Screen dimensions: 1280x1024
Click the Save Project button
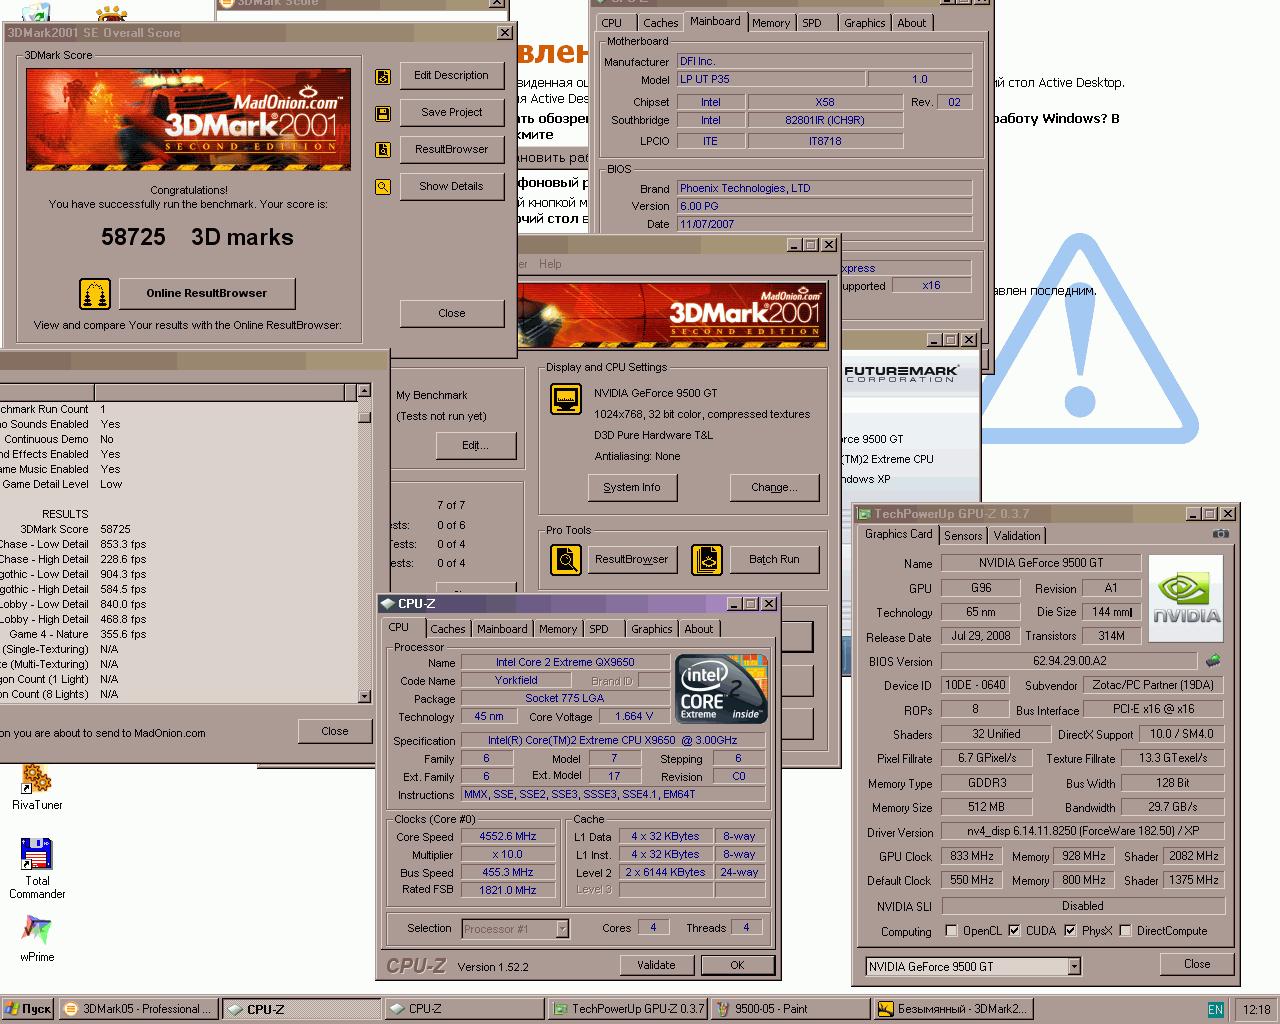[451, 112]
